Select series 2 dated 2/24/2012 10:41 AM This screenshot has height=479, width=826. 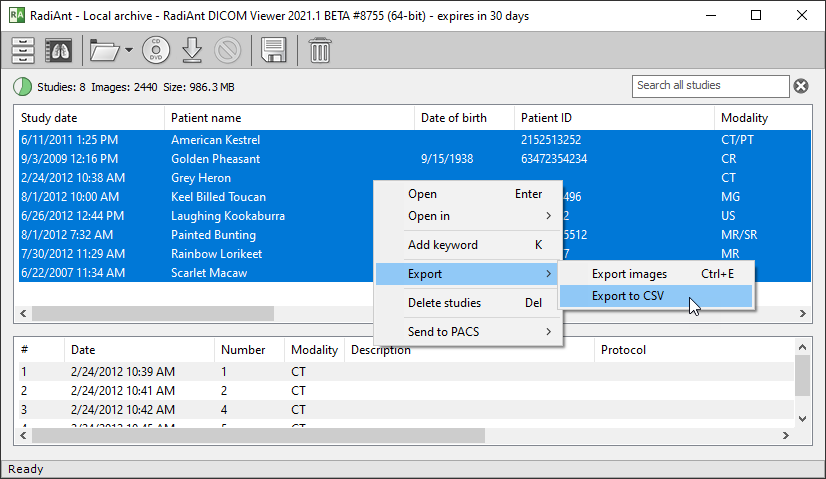point(406,391)
